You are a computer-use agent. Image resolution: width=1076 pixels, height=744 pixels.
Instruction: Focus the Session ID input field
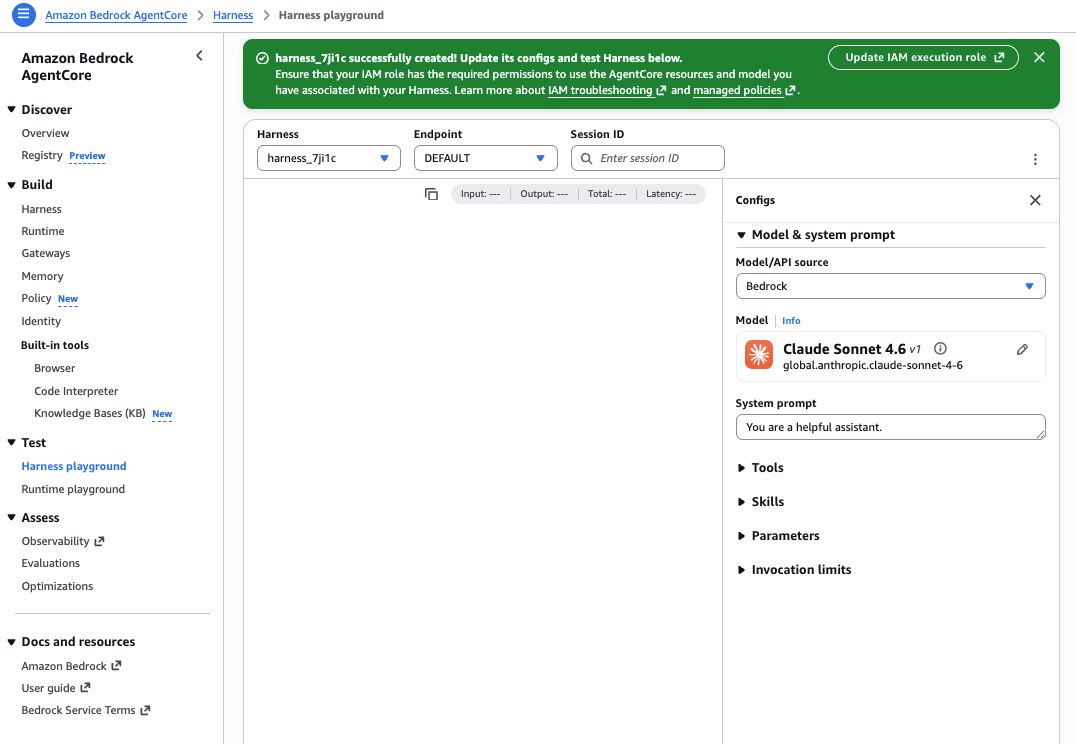point(647,158)
